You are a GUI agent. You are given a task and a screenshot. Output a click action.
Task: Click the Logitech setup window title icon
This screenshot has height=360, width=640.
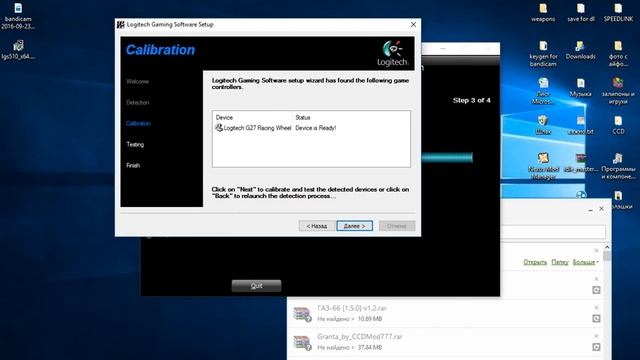(x=120, y=24)
